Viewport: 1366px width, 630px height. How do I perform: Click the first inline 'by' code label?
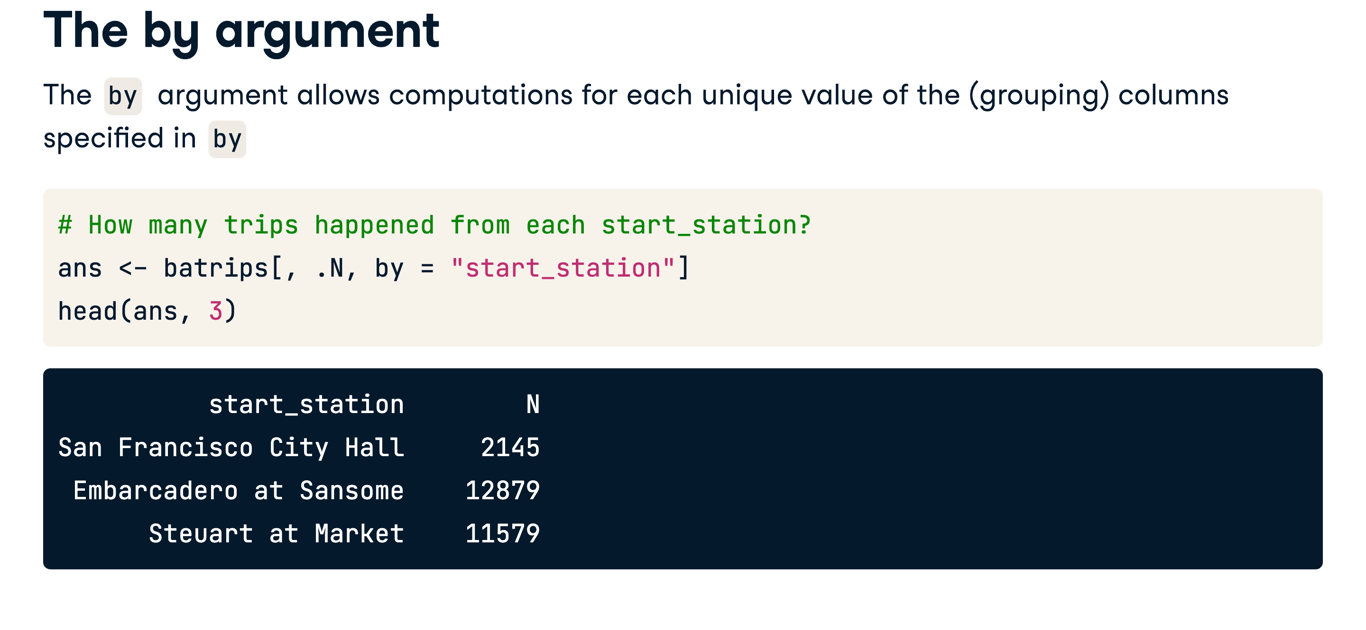[123, 96]
